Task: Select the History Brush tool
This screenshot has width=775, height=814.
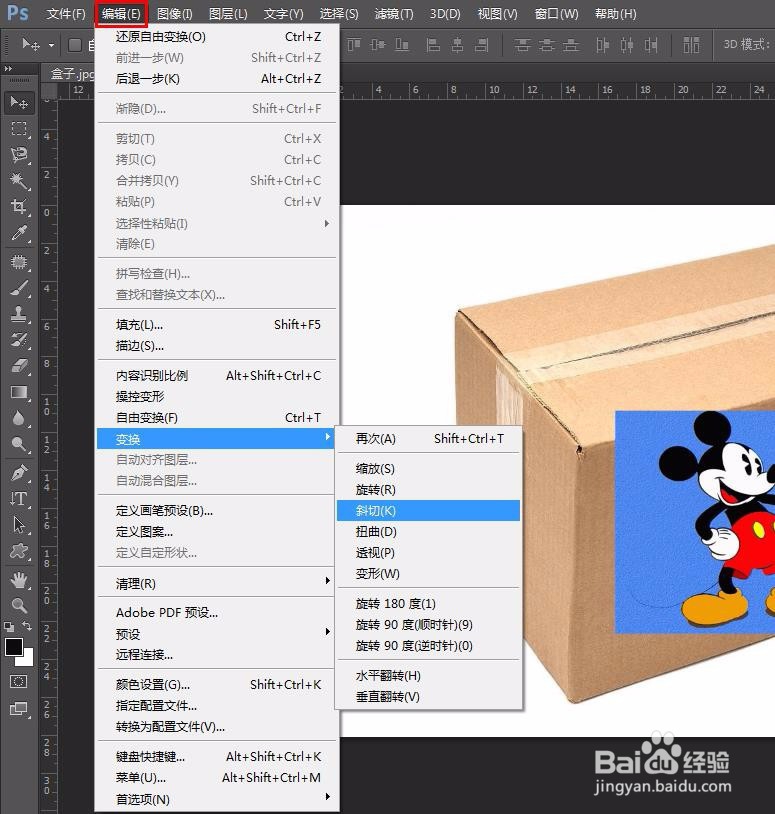Action: pos(19,340)
